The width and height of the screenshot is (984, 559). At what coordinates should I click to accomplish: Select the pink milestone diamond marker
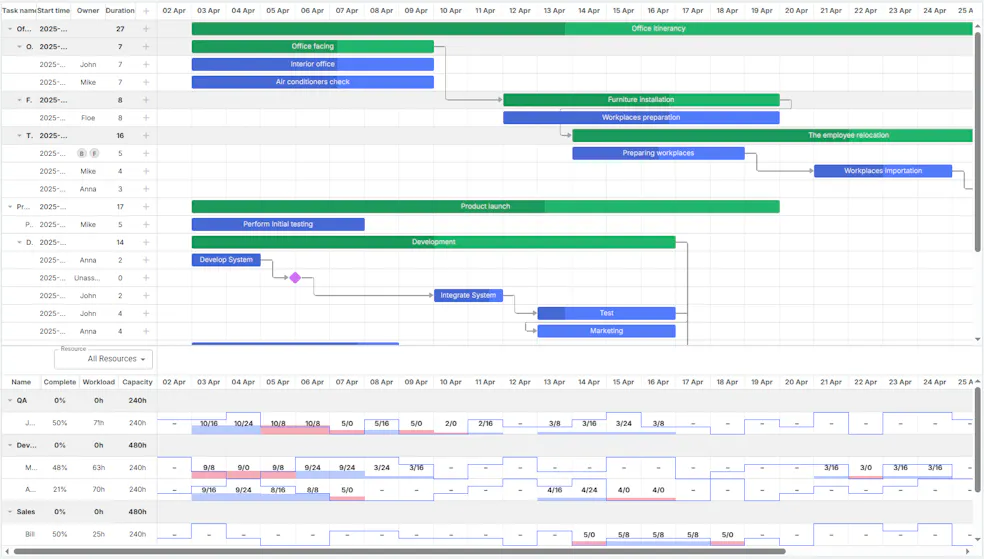[x=295, y=277]
